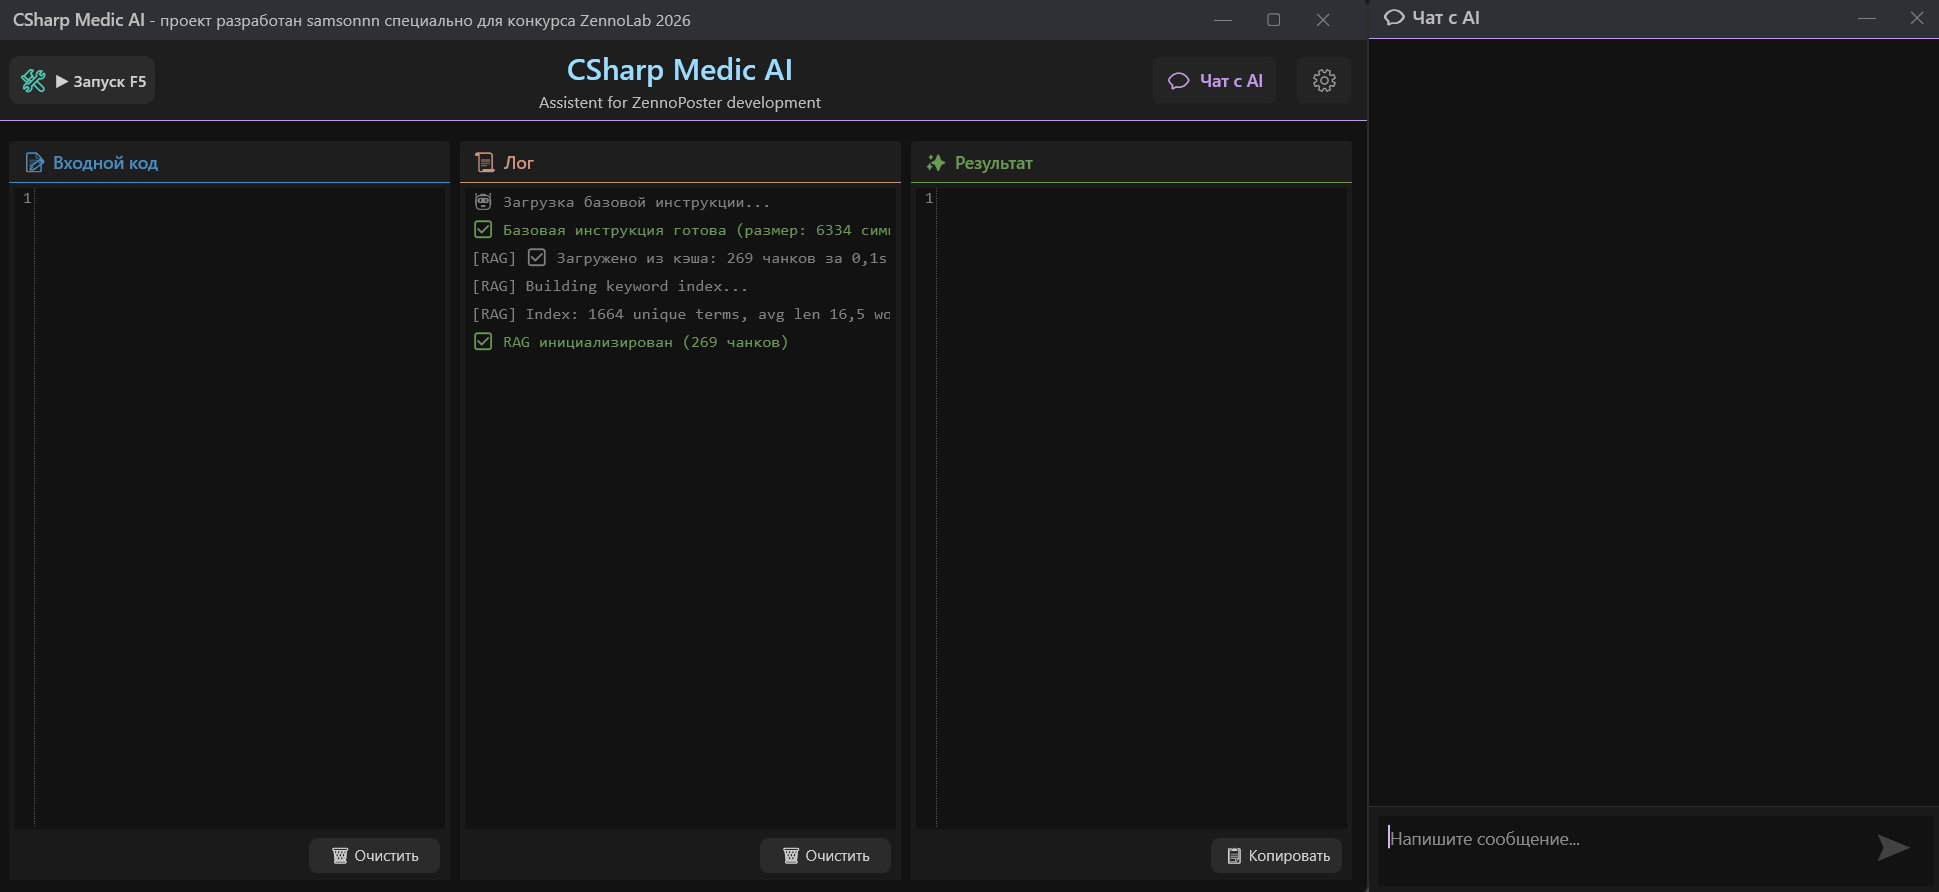
Task: Click the send arrow in chat
Action: (x=1893, y=847)
